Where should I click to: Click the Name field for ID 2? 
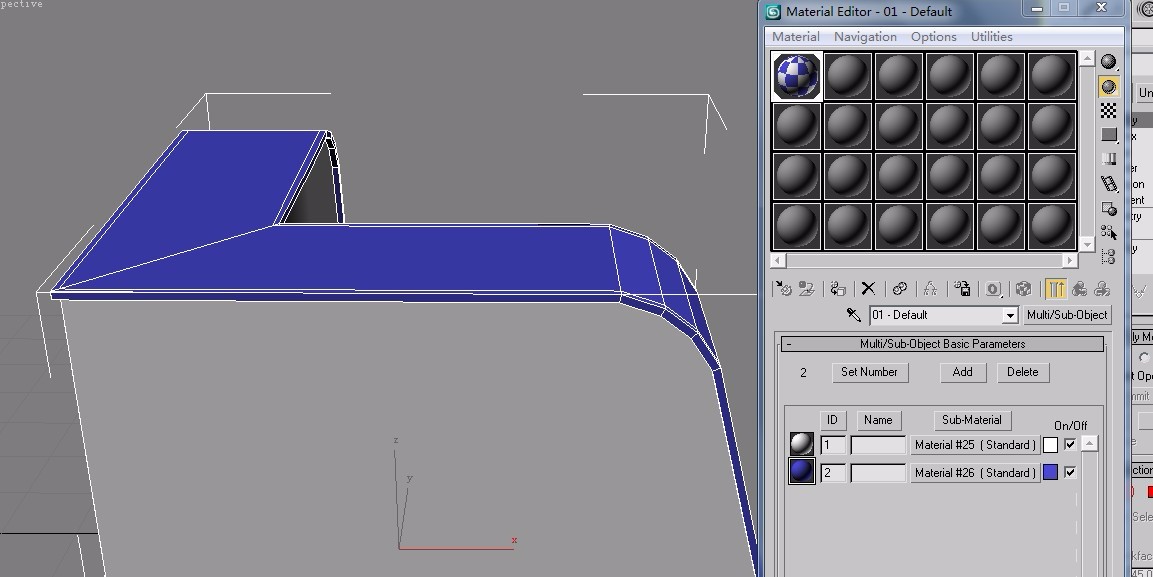click(878, 473)
